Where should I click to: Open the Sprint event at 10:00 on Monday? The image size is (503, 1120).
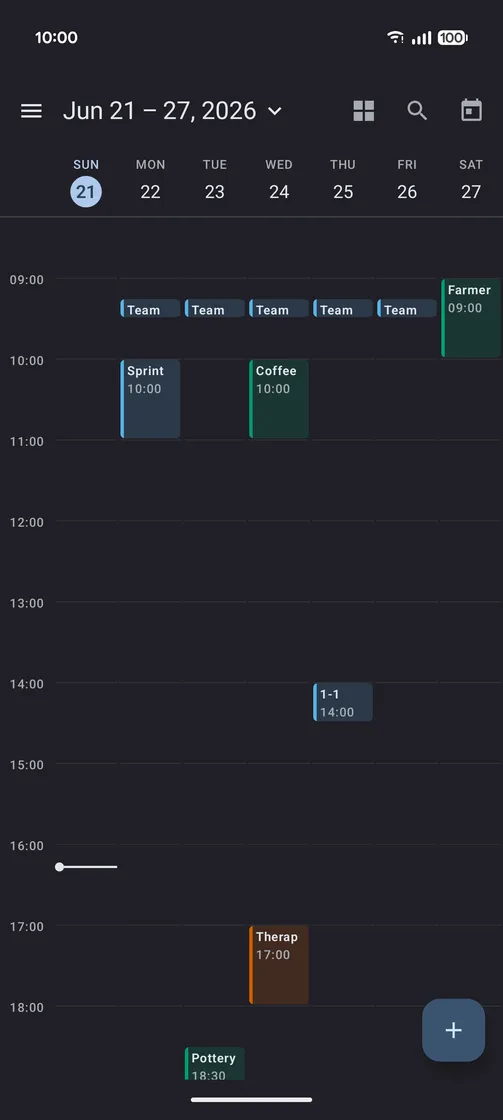pos(150,399)
